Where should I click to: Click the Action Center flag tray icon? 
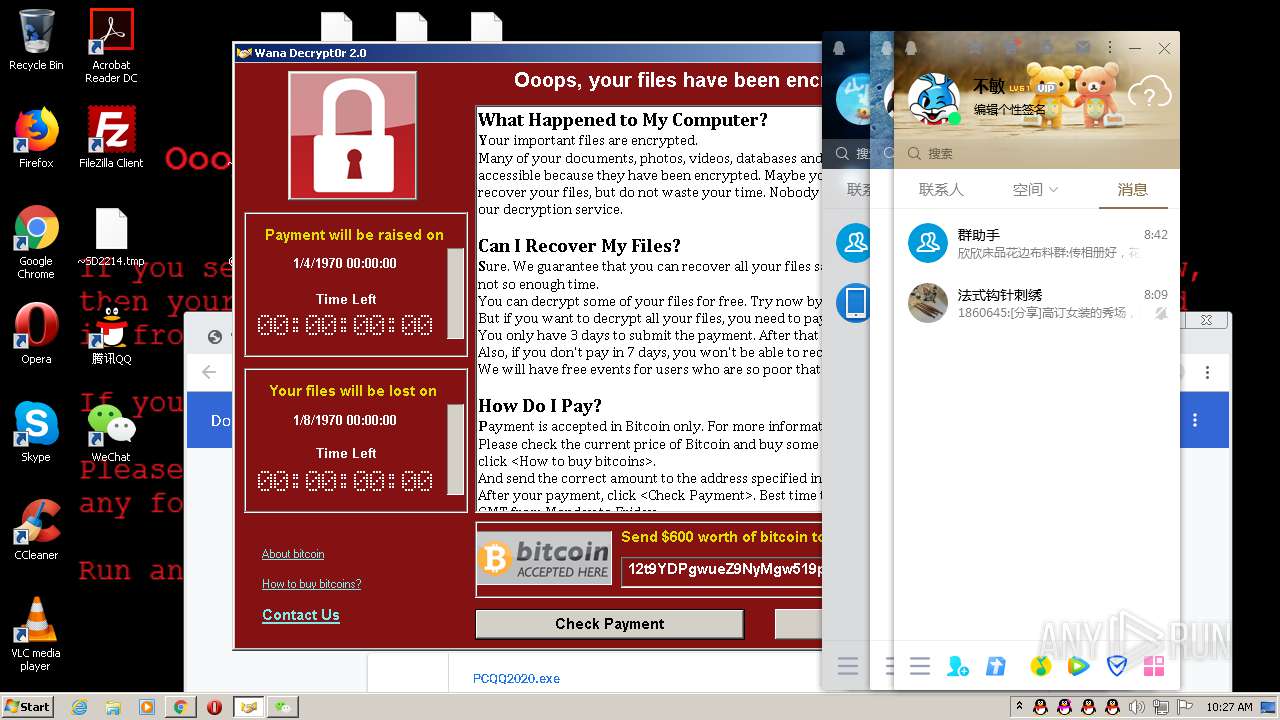point(1184,707)
